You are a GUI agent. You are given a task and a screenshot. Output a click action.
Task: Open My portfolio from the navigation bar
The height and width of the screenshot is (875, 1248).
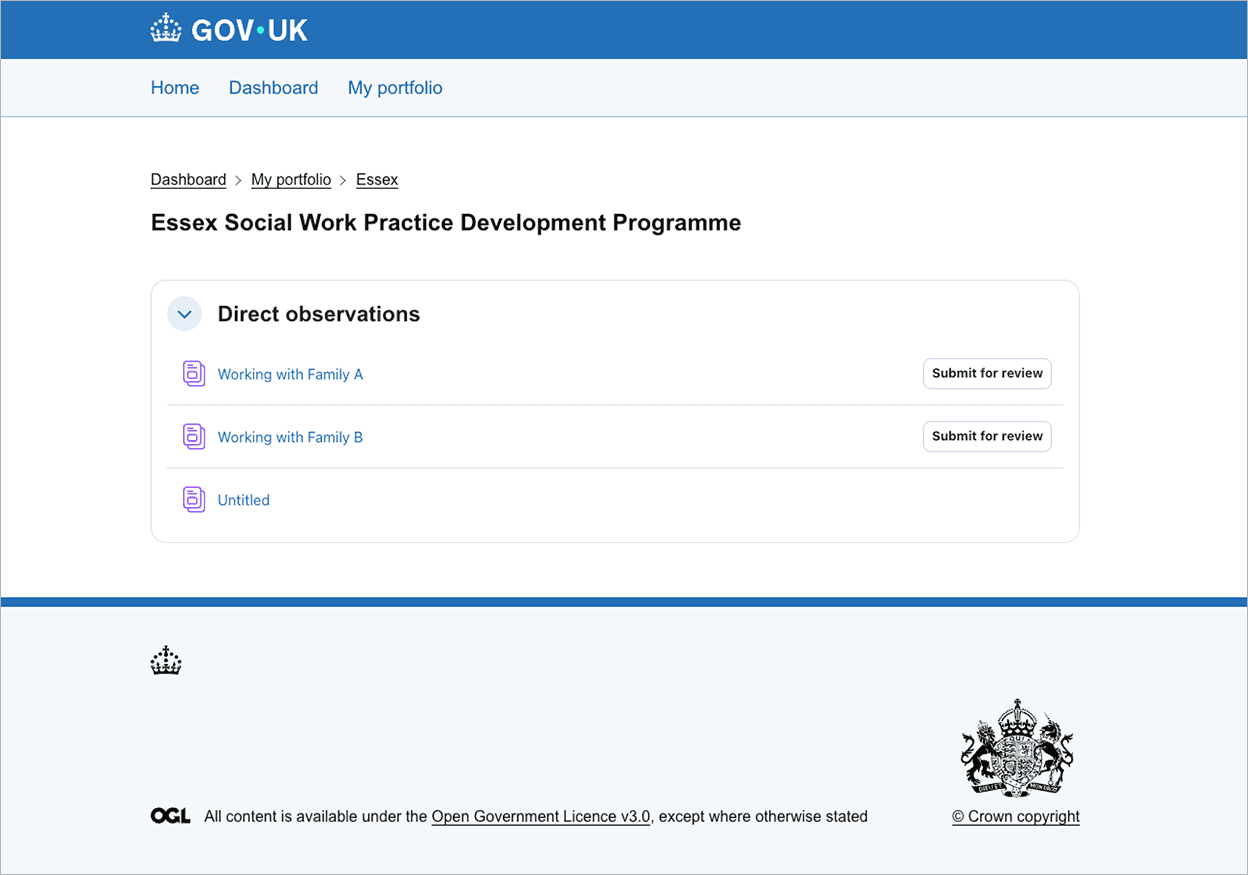click(394, 88)
